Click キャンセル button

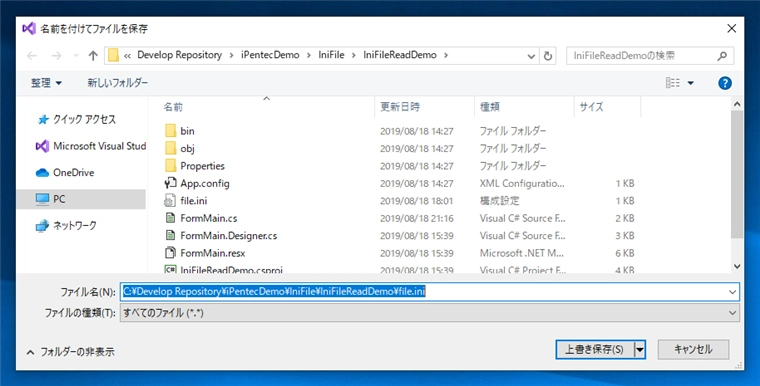point(693,349)
